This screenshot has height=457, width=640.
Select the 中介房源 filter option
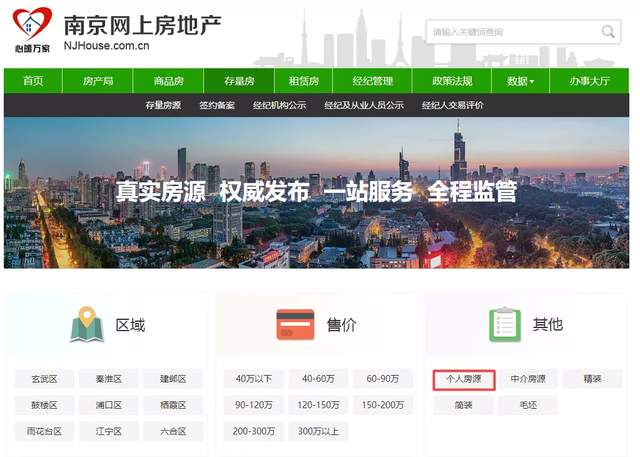tap(528, 379)
